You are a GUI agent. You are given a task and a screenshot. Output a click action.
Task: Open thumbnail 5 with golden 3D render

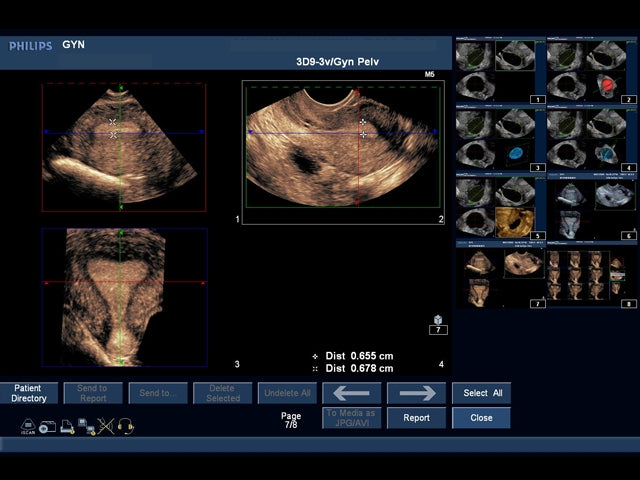pyautogui.click(x=500, y=208)
